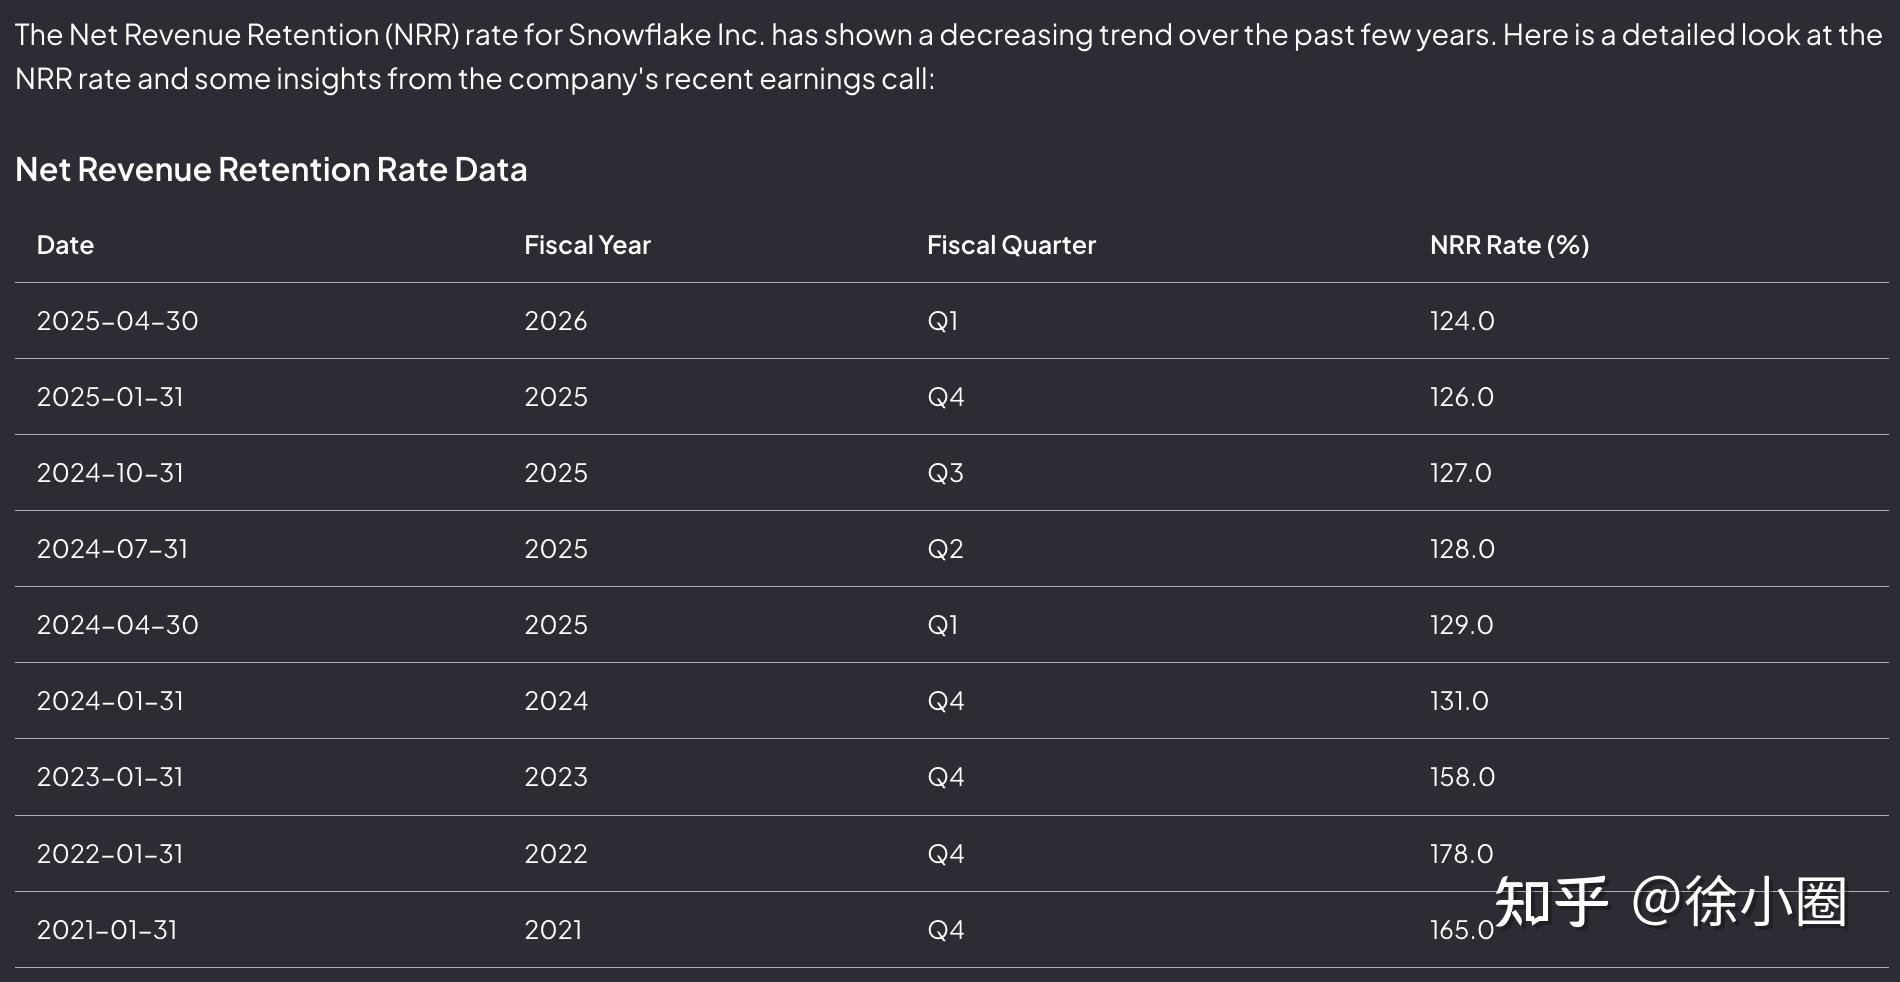Click the 128.0 NRR rate value
Screen dimensions: 1900x982
click(1462, 549)
